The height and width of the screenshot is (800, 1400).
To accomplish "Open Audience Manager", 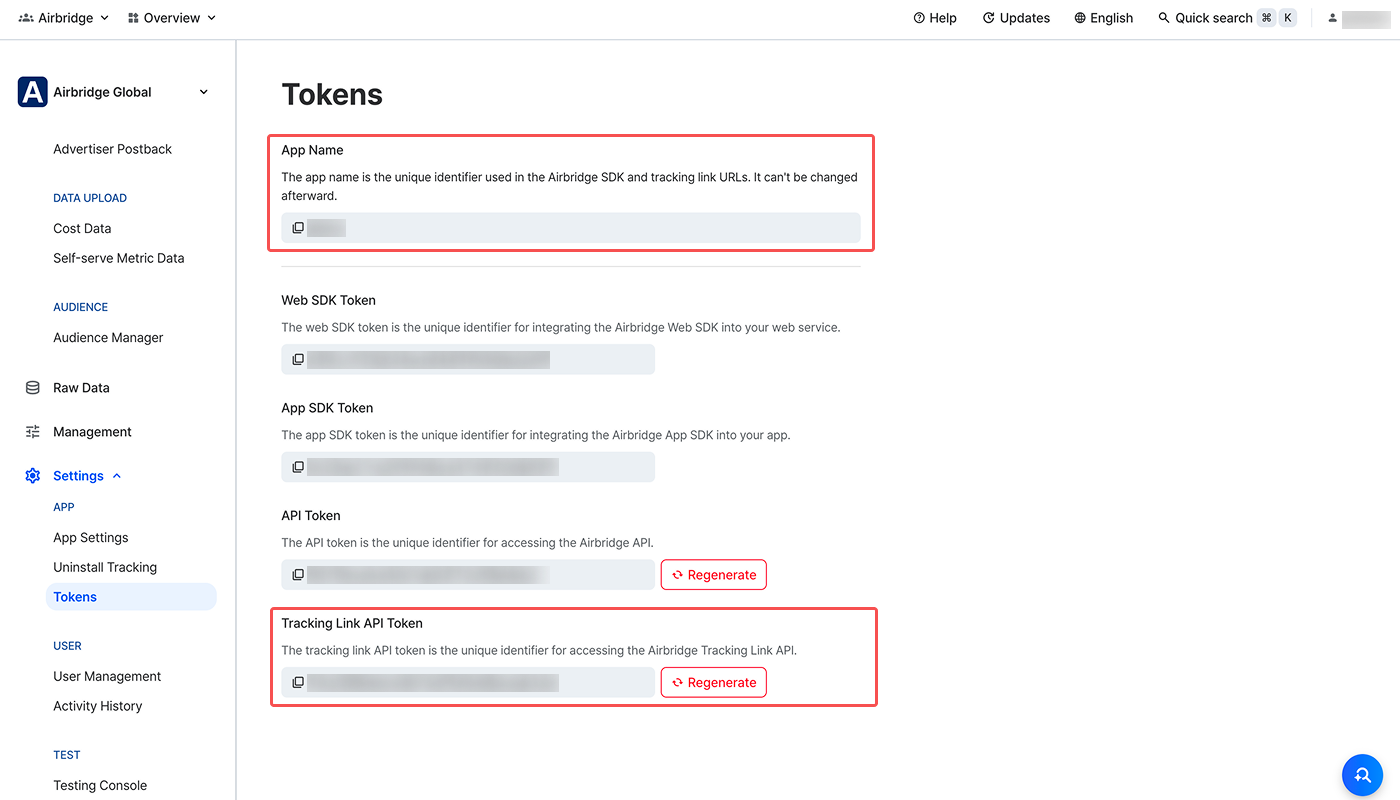I will click(108, 338).
